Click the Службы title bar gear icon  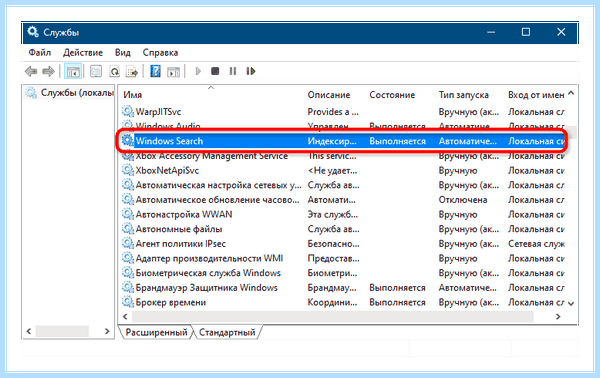point(33,32)
